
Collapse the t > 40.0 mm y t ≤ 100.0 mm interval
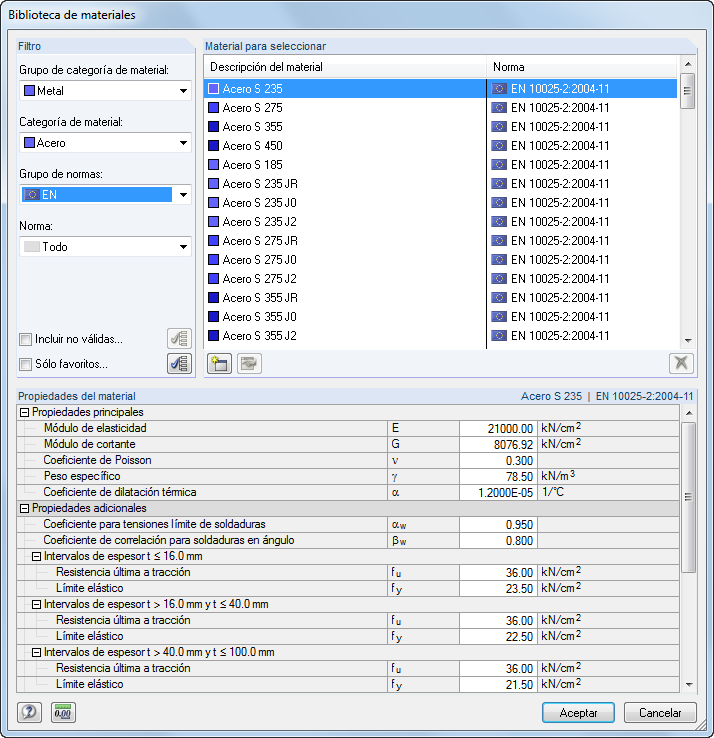[x=36, y=653]
